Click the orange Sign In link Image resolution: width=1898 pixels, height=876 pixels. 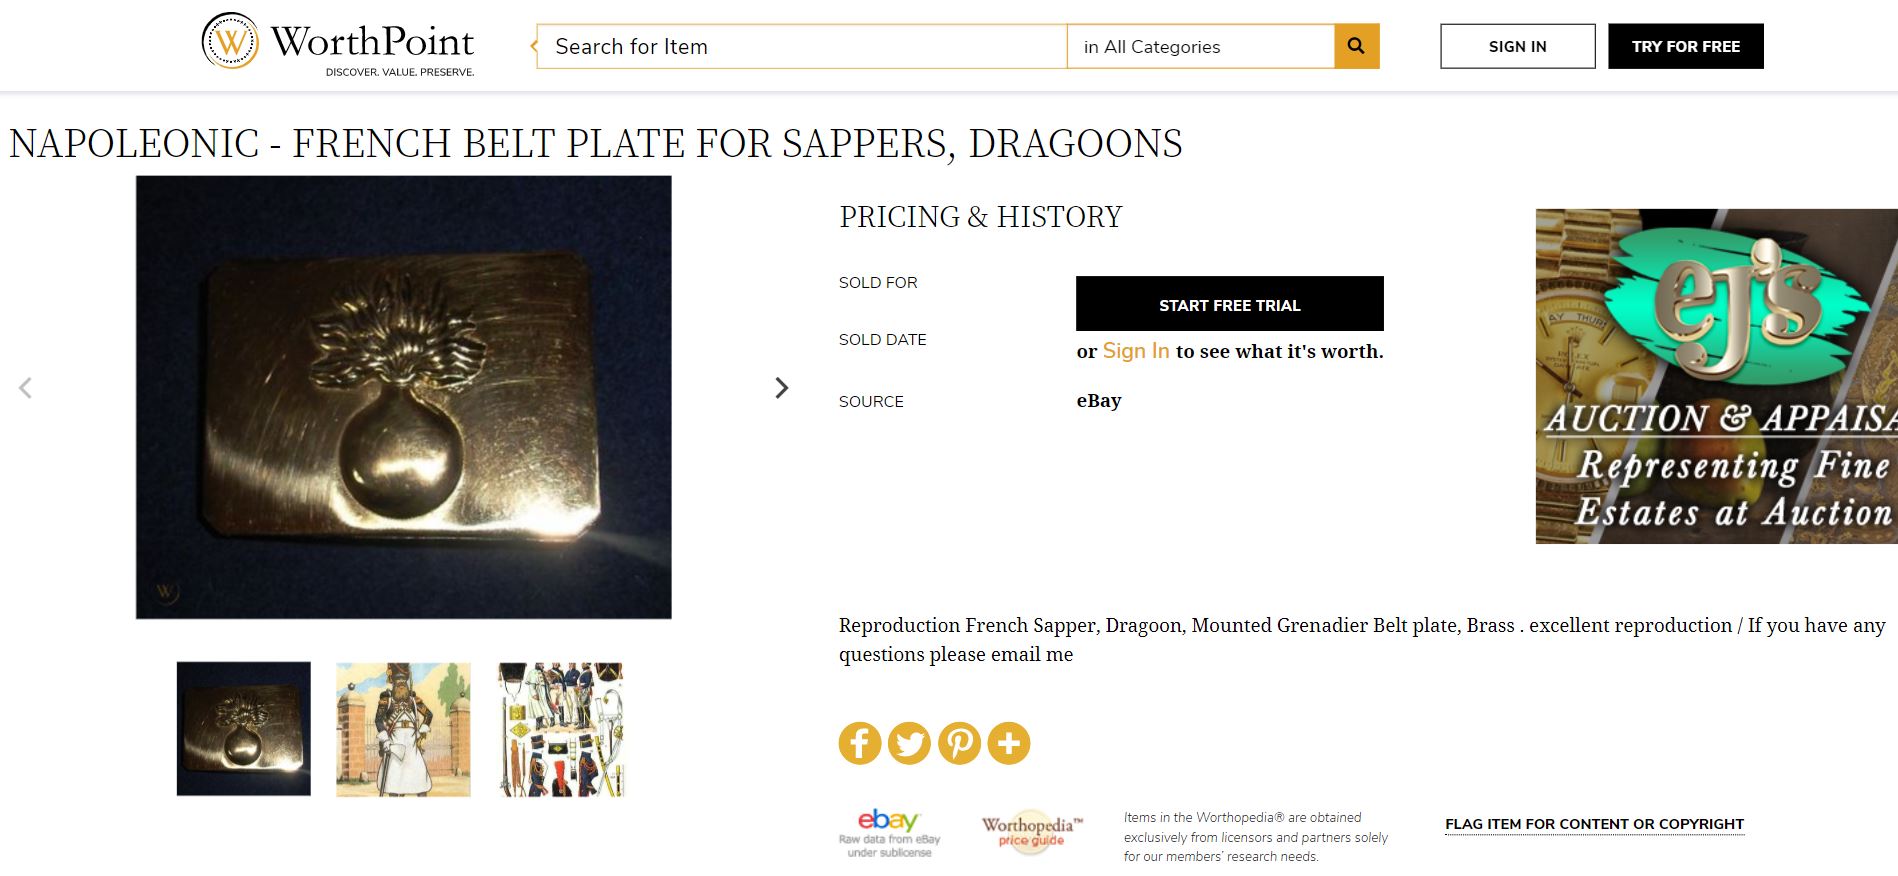[1135, 351]
